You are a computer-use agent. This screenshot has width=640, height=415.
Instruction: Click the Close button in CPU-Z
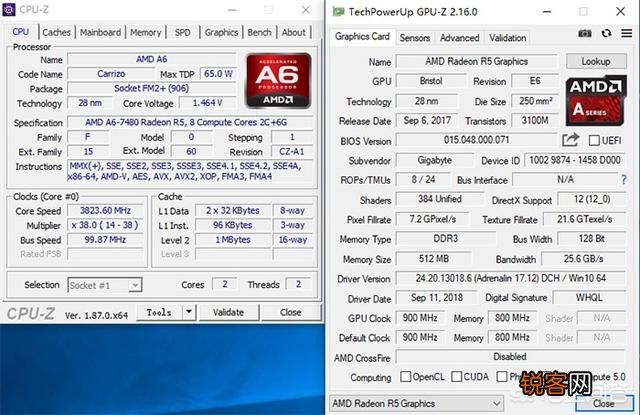pos(291,312)
